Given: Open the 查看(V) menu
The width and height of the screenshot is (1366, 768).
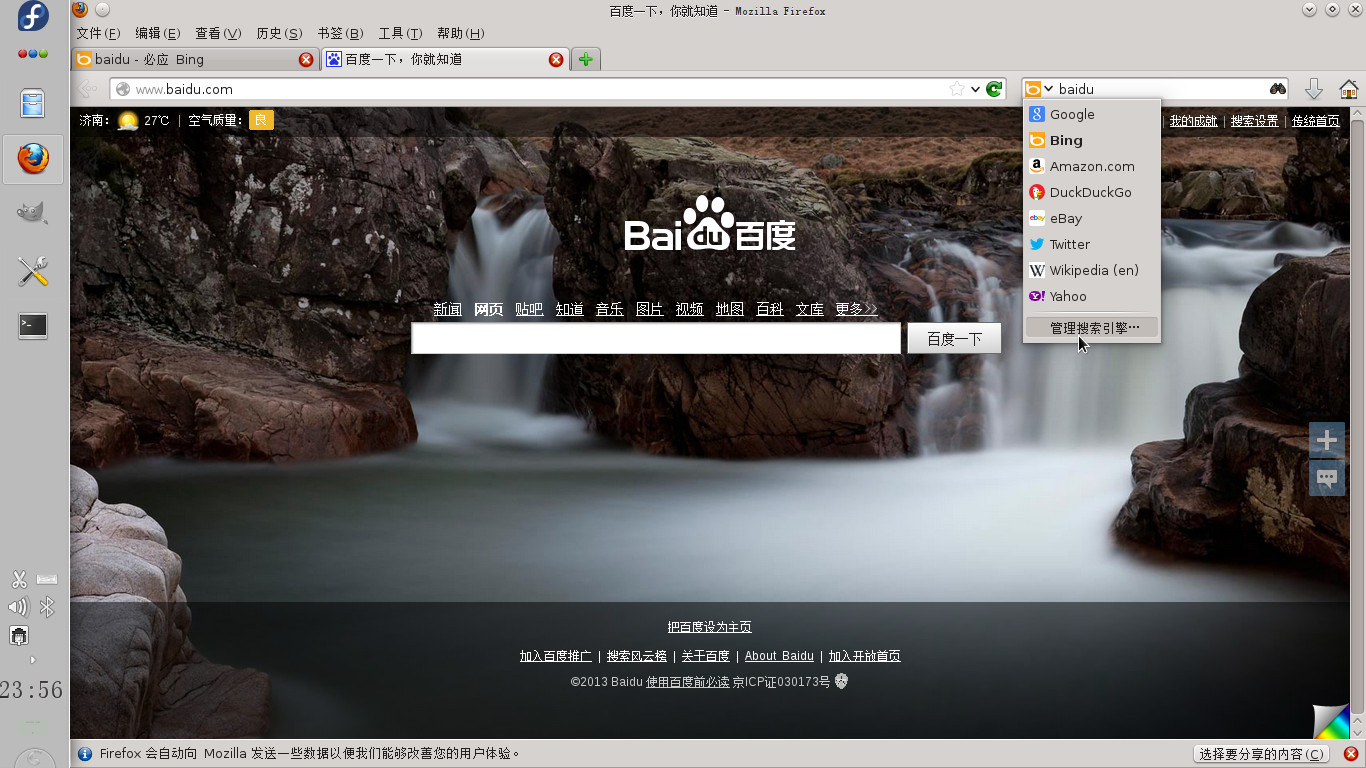Looking at the screenshot, I should coord(218,33).
